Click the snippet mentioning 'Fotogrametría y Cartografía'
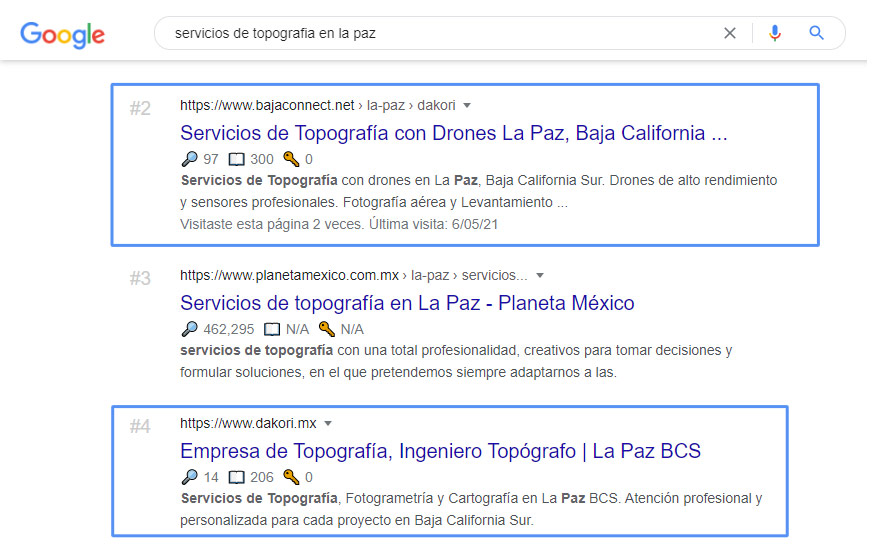This screenshot has width=875, height=544. [471, 509]
